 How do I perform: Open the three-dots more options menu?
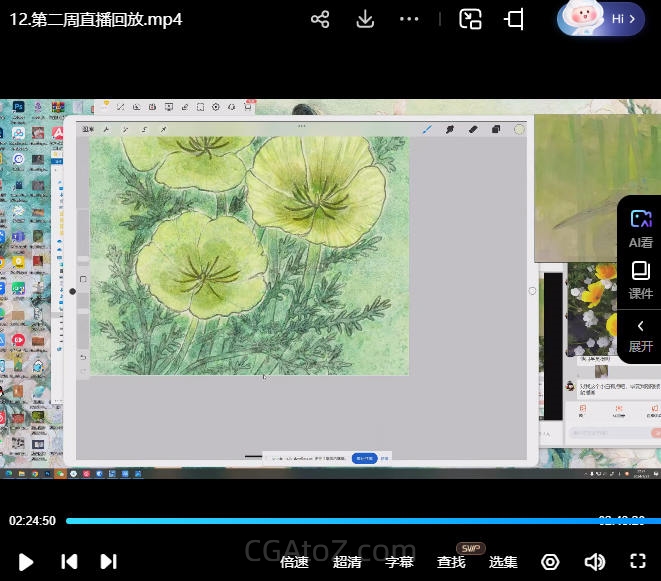[409, 20]
